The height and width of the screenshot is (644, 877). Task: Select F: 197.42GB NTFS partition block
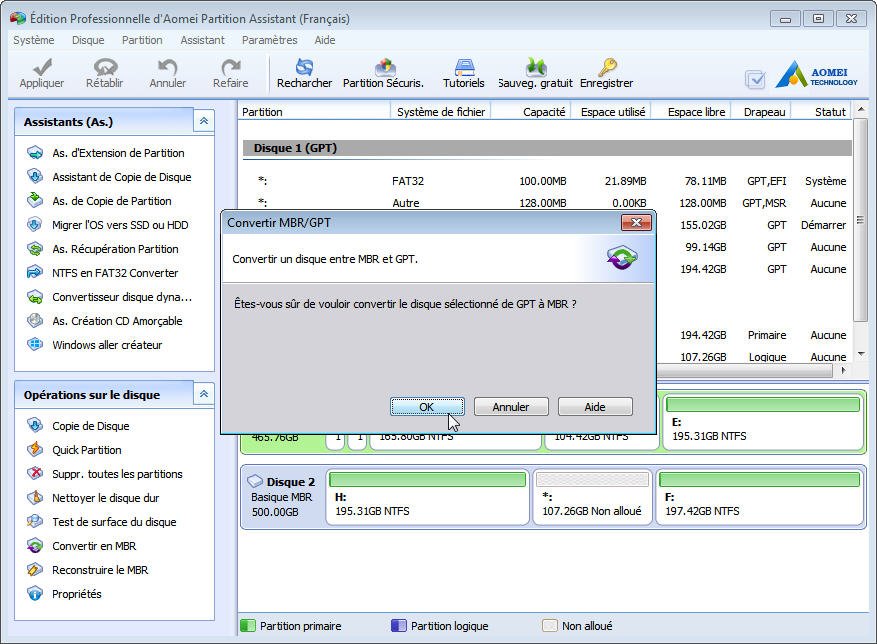[x=760, y=497]
